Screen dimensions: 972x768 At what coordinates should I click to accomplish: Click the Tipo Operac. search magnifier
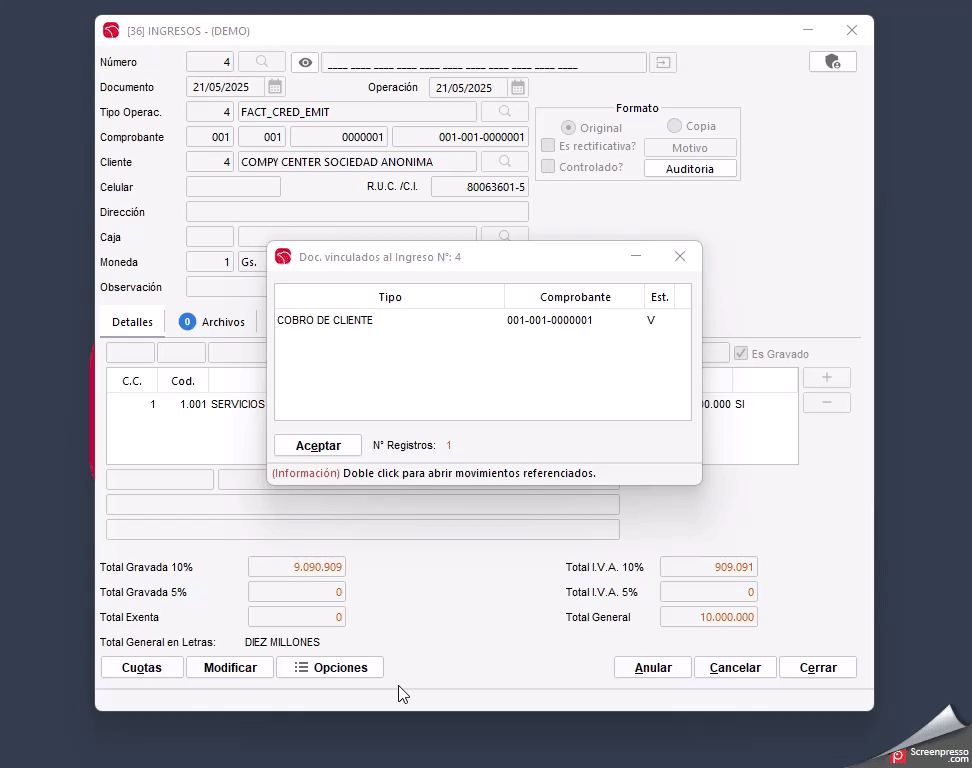[x=505, y=112]
